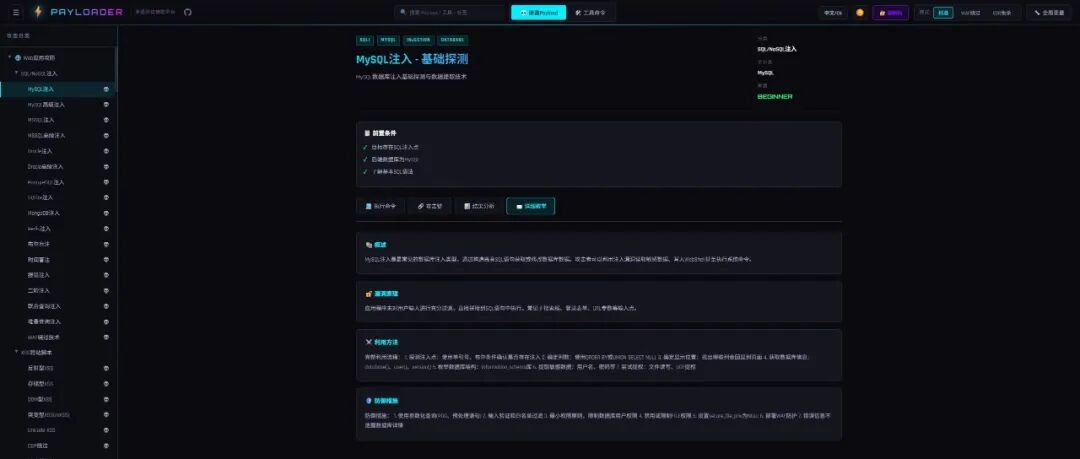This screenshot has height=459, width=1080.
Task: Open the 全局变量 button
Action: pos(1049,12)
